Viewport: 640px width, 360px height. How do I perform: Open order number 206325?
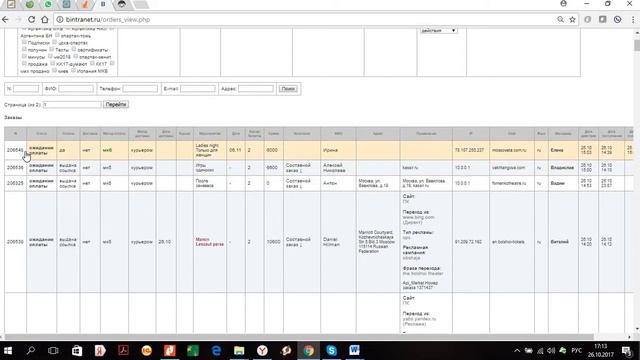click(x=15, y=183)
